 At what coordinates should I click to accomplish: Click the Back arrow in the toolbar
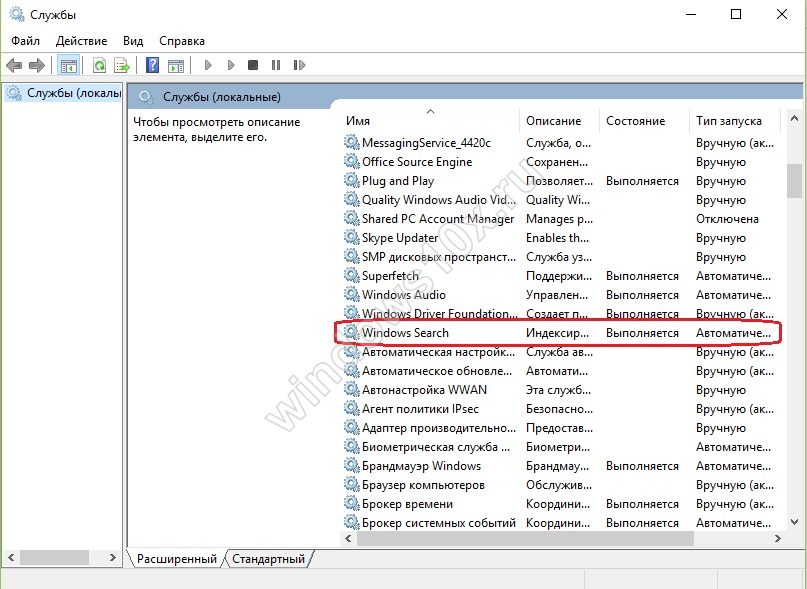[15, 66]
